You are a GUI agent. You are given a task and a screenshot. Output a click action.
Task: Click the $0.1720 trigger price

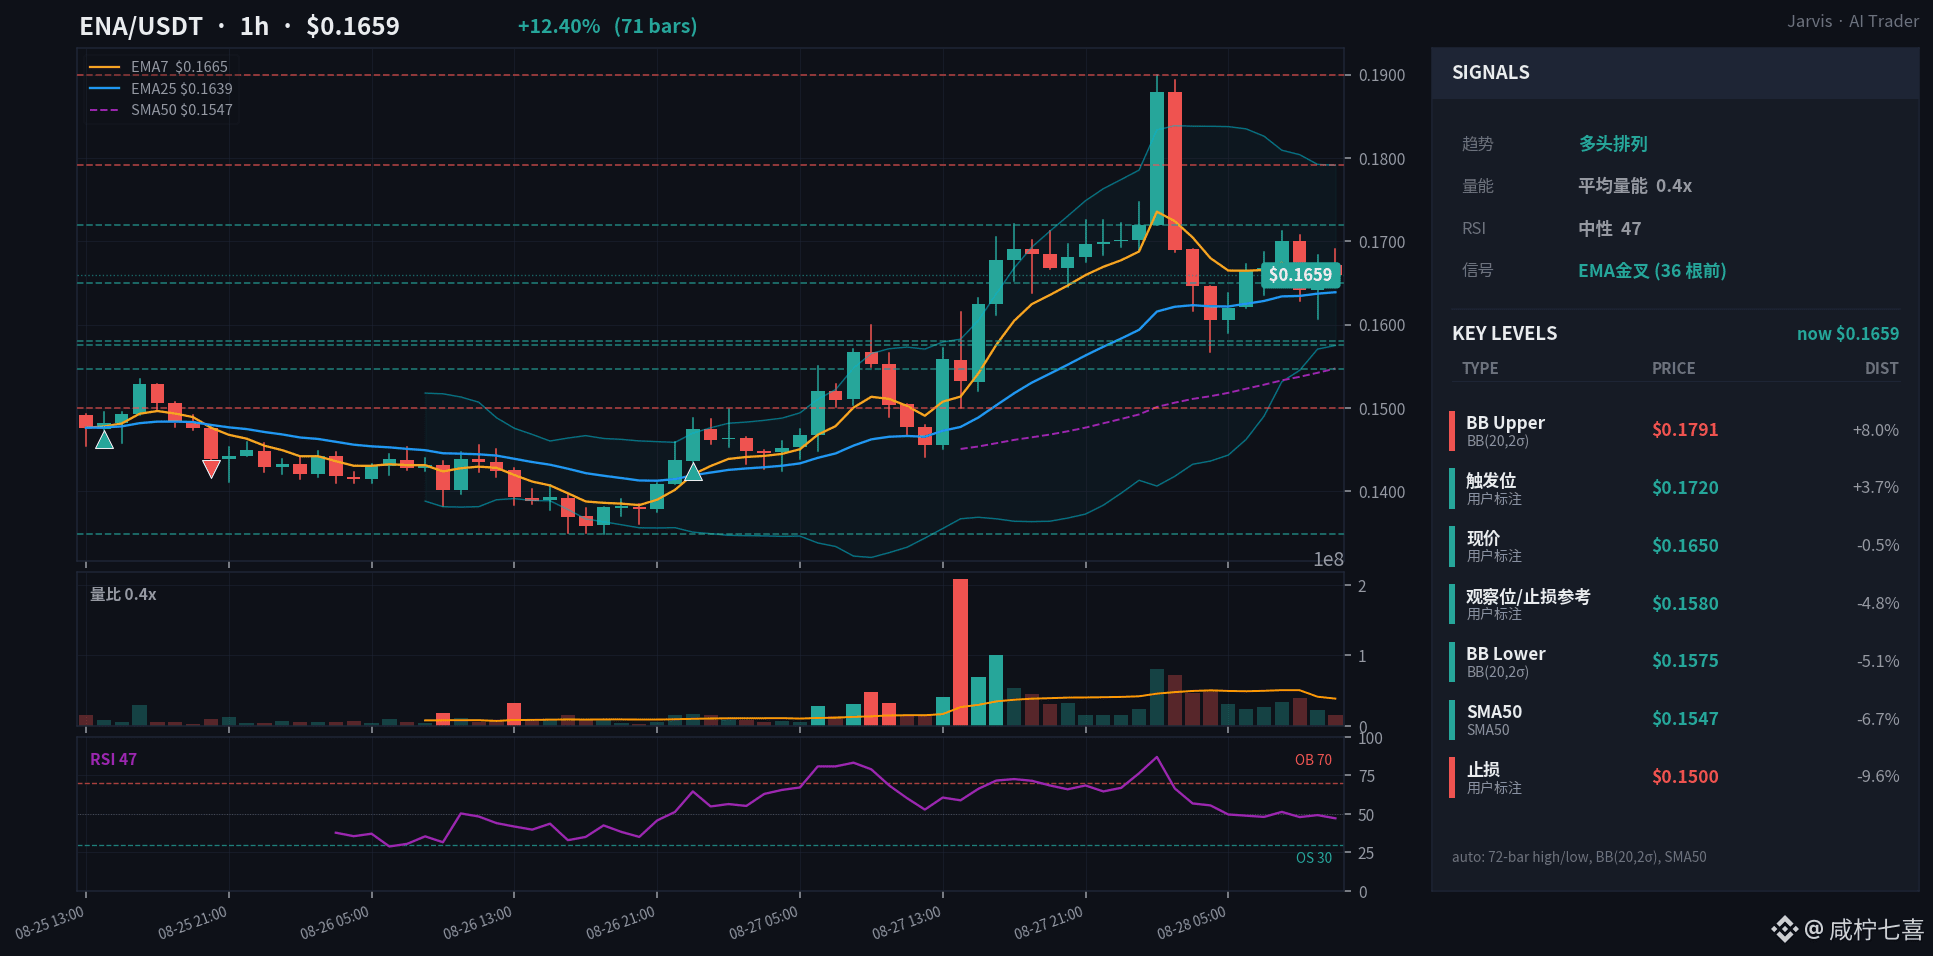1685,488
